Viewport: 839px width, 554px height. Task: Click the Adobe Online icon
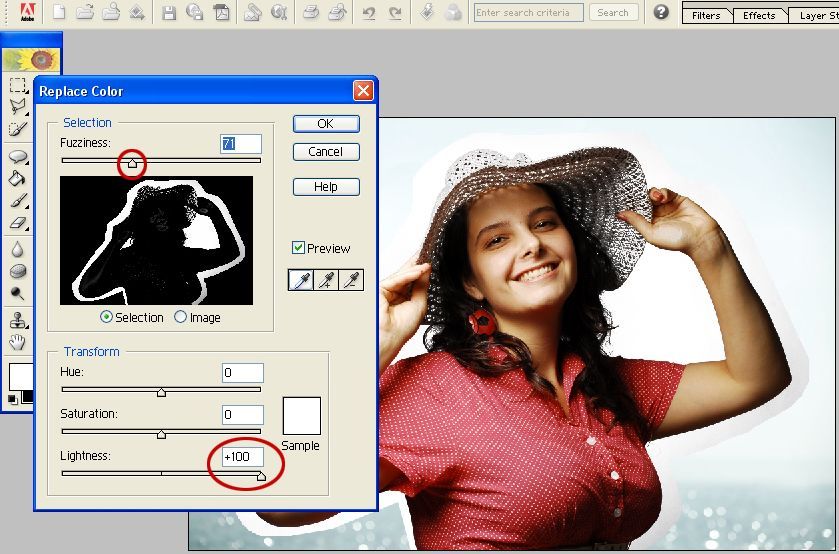(x=27, y=12)
